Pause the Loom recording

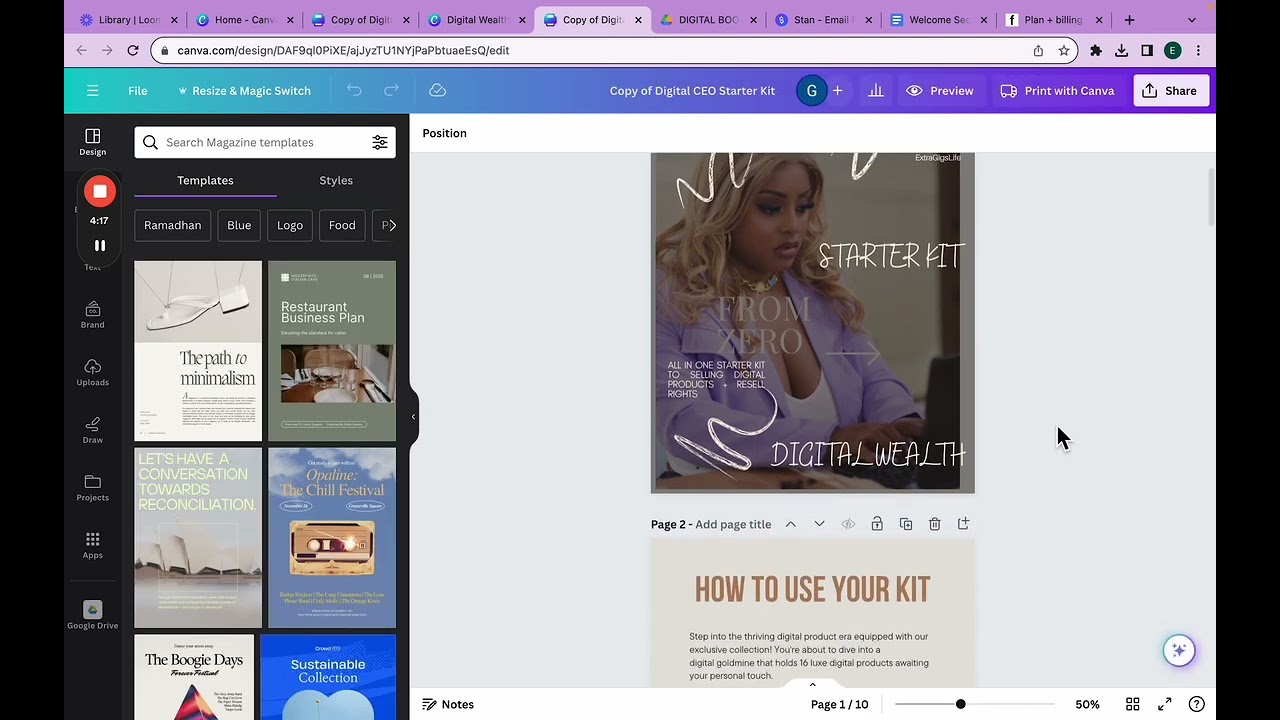[x=99, y=245]
